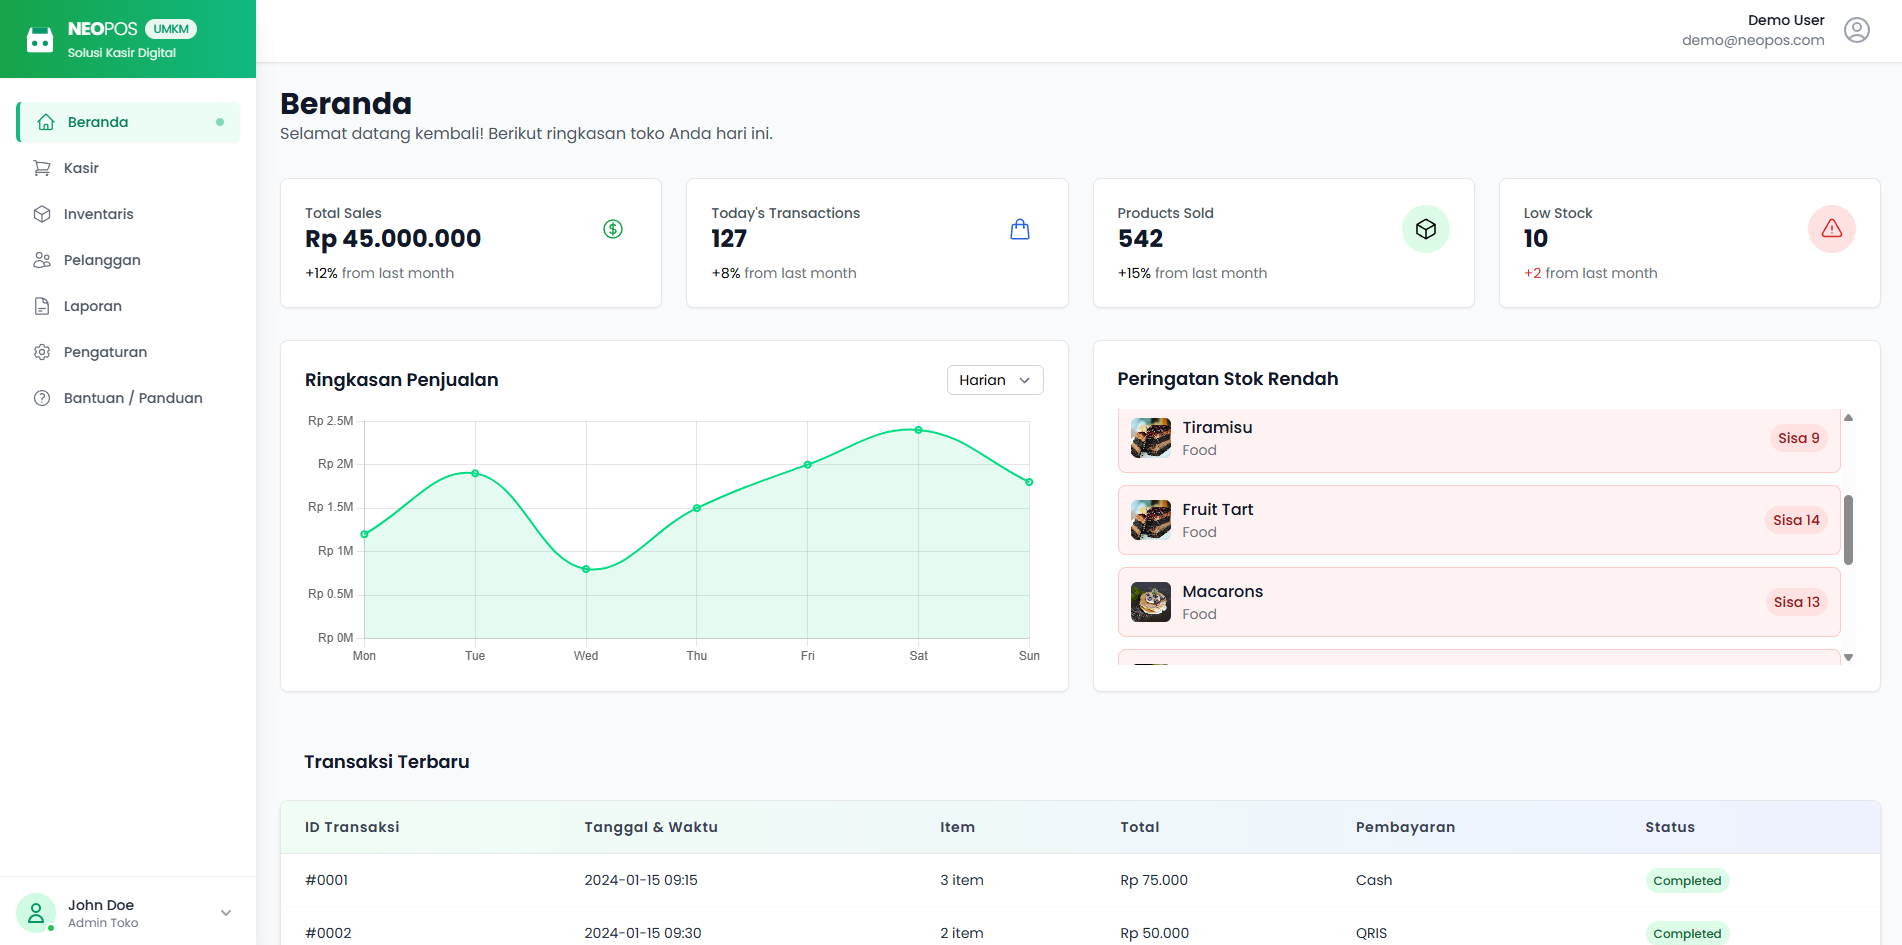The width and height of the screenshot is (1902, 945).
Task: Open Pengaturan gear icon
Action: (x=42, y=352)
